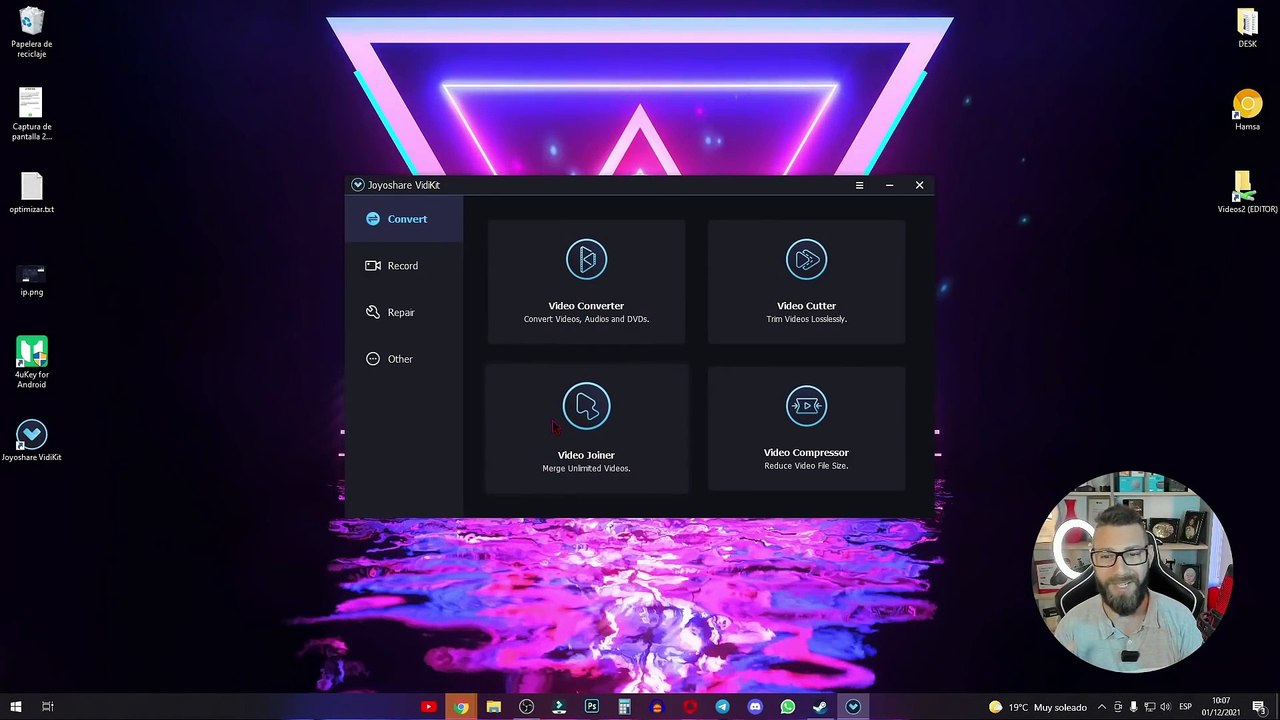Open YouTube from the taskbar
Image resolution: width=1280 pixels, height=720 pixels.
[x=428, y=707]
